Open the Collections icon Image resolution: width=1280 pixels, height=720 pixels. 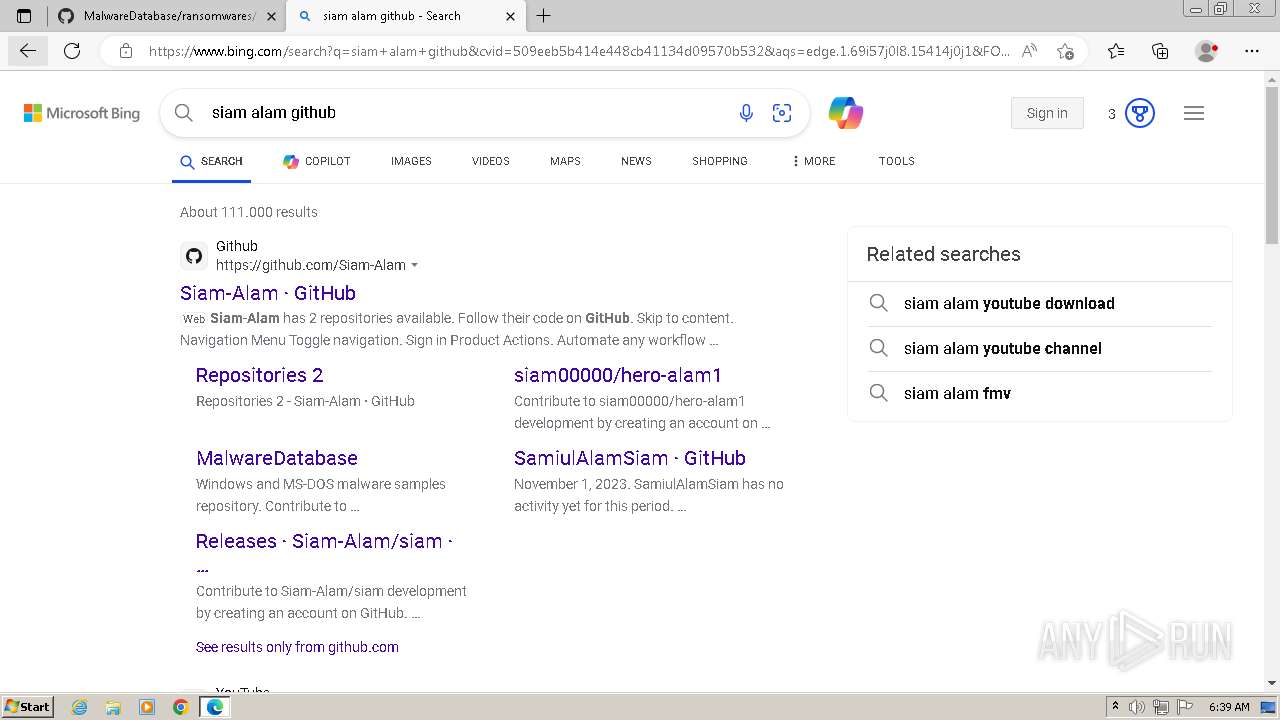[1160, 51]
